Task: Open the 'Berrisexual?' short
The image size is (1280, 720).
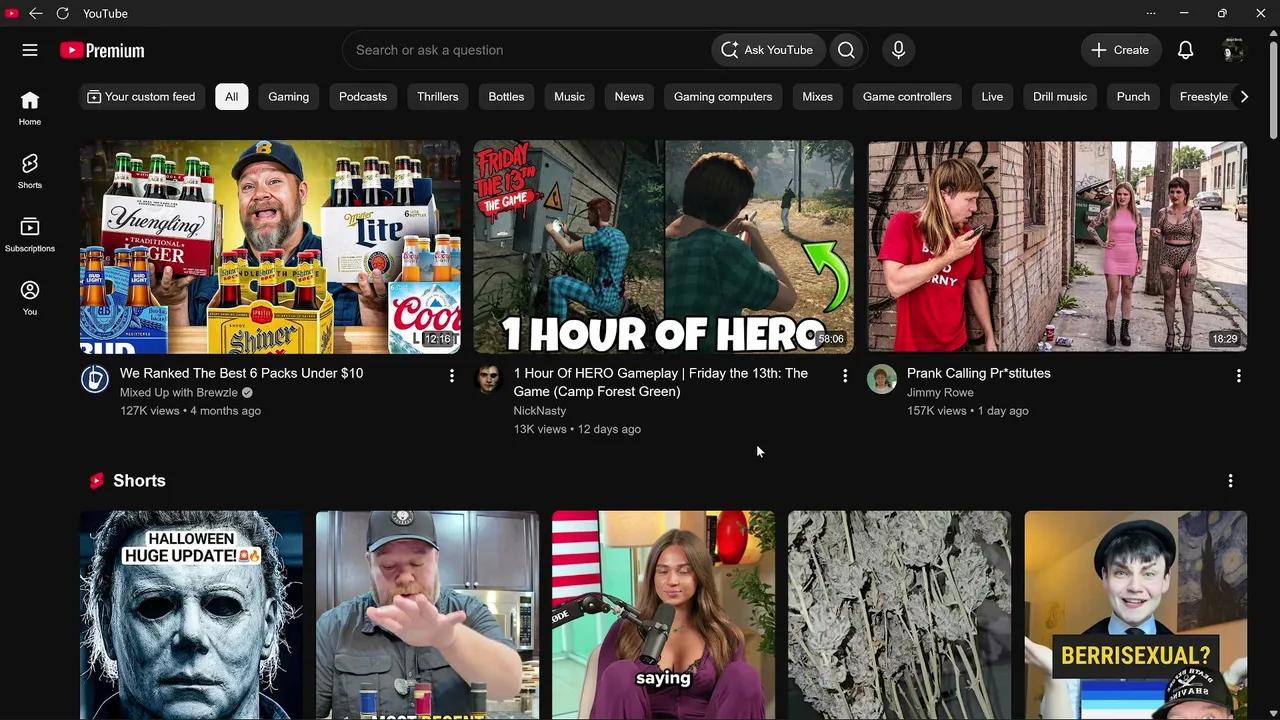Action: (x=1136, y=615)
